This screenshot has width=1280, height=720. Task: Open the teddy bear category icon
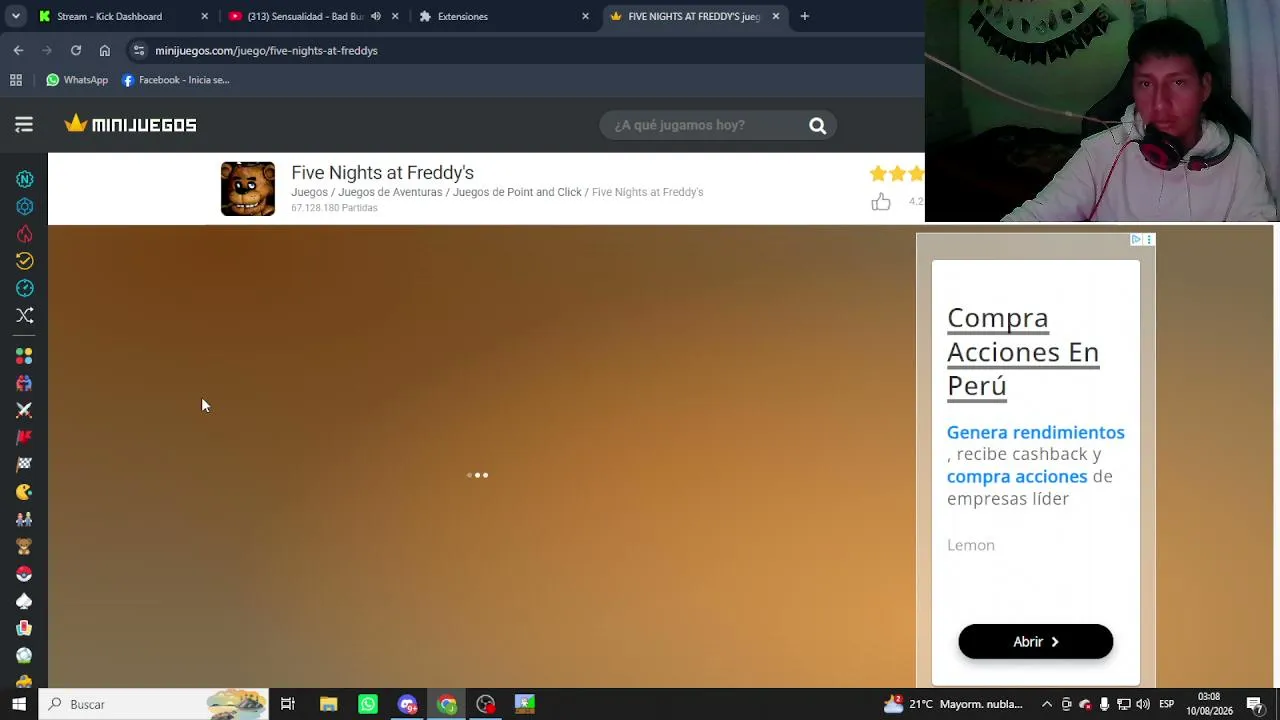pyautogui.click(x=24, y=546)
